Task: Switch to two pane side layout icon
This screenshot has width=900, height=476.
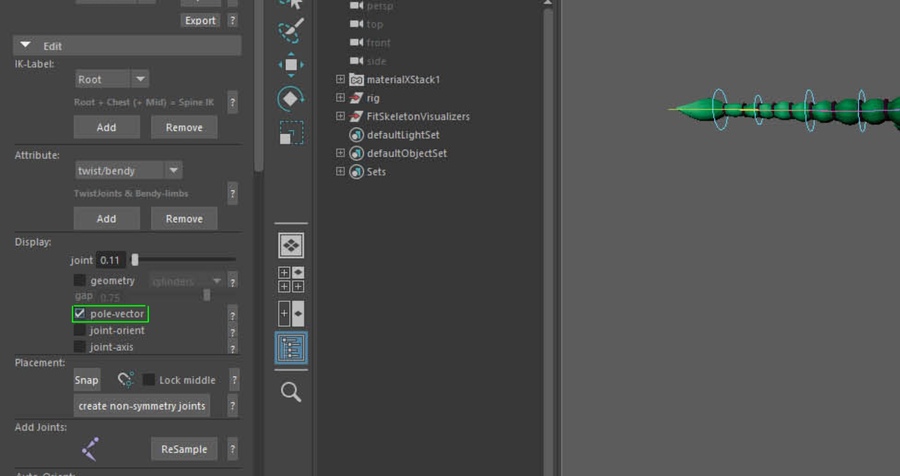Action: click(x=291, y=314)
